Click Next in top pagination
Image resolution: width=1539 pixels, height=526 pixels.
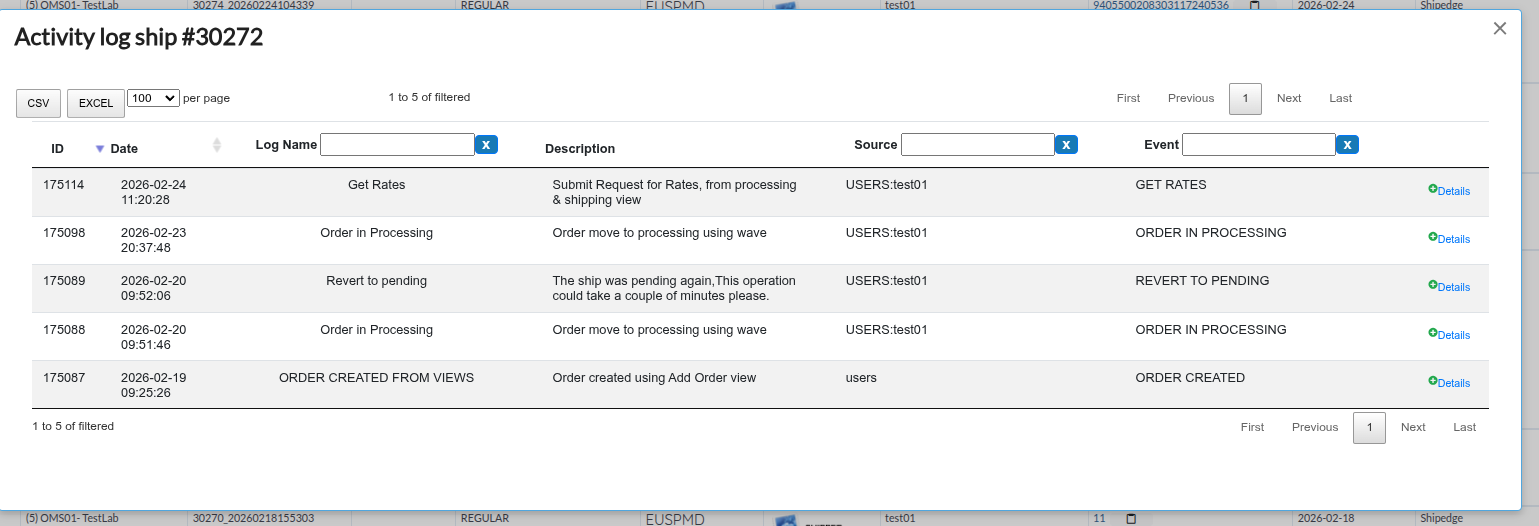click(x=1289, y=98)
